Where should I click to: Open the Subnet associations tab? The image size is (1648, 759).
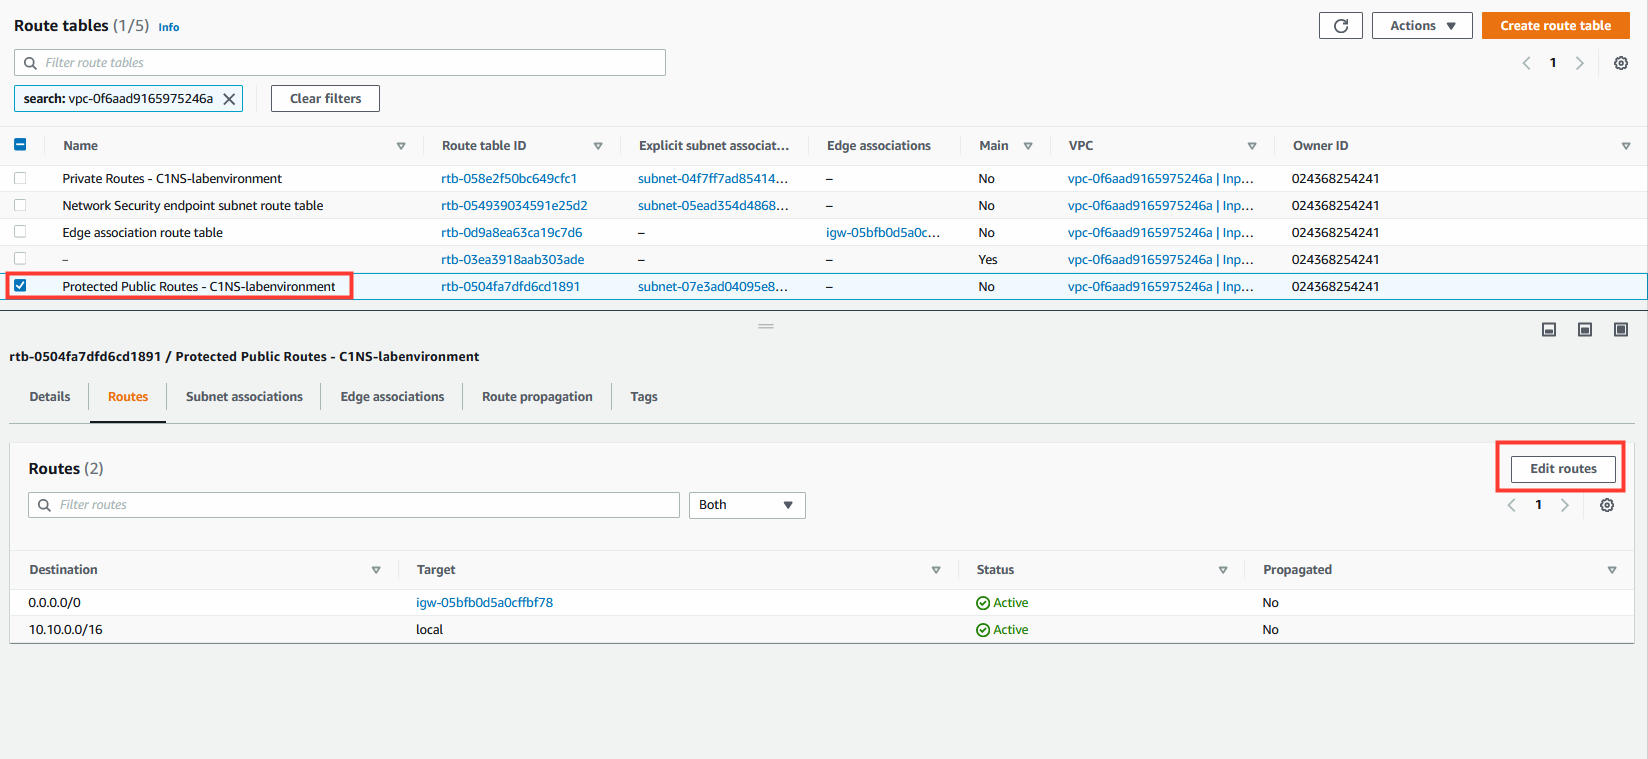point(244,397)
